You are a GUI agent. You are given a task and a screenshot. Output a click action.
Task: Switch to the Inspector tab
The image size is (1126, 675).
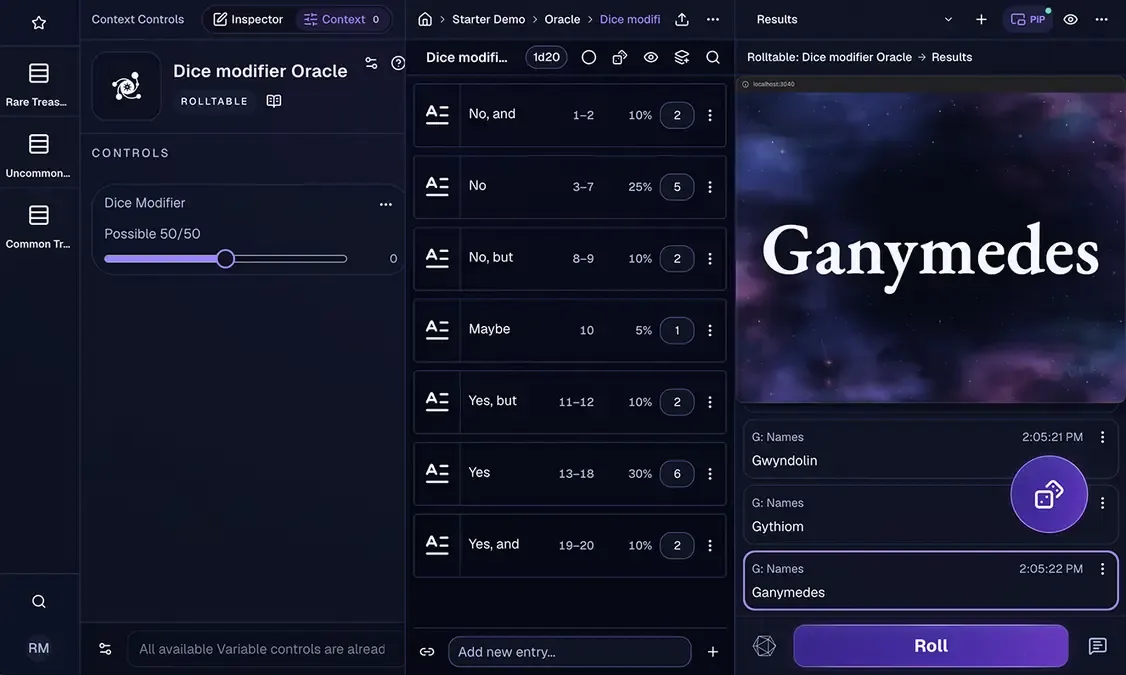(x=248, y=19)
